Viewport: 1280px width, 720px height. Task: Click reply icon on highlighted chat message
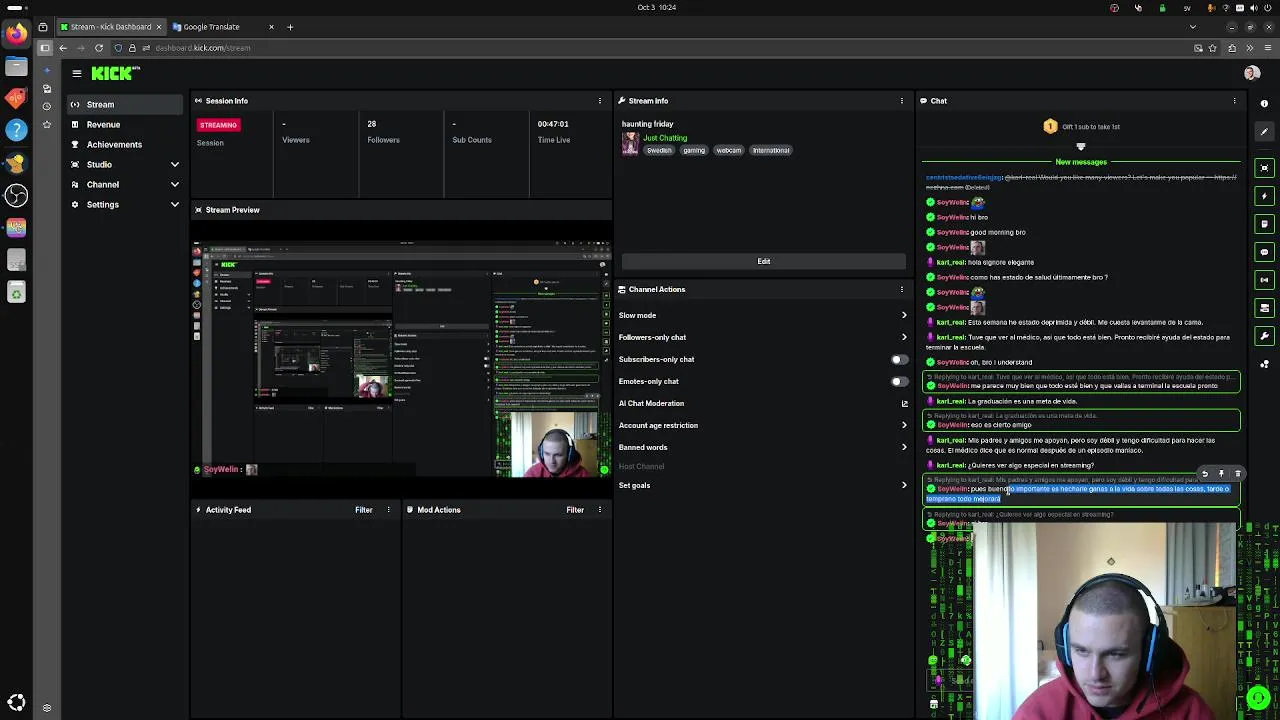pos(1205,474)
